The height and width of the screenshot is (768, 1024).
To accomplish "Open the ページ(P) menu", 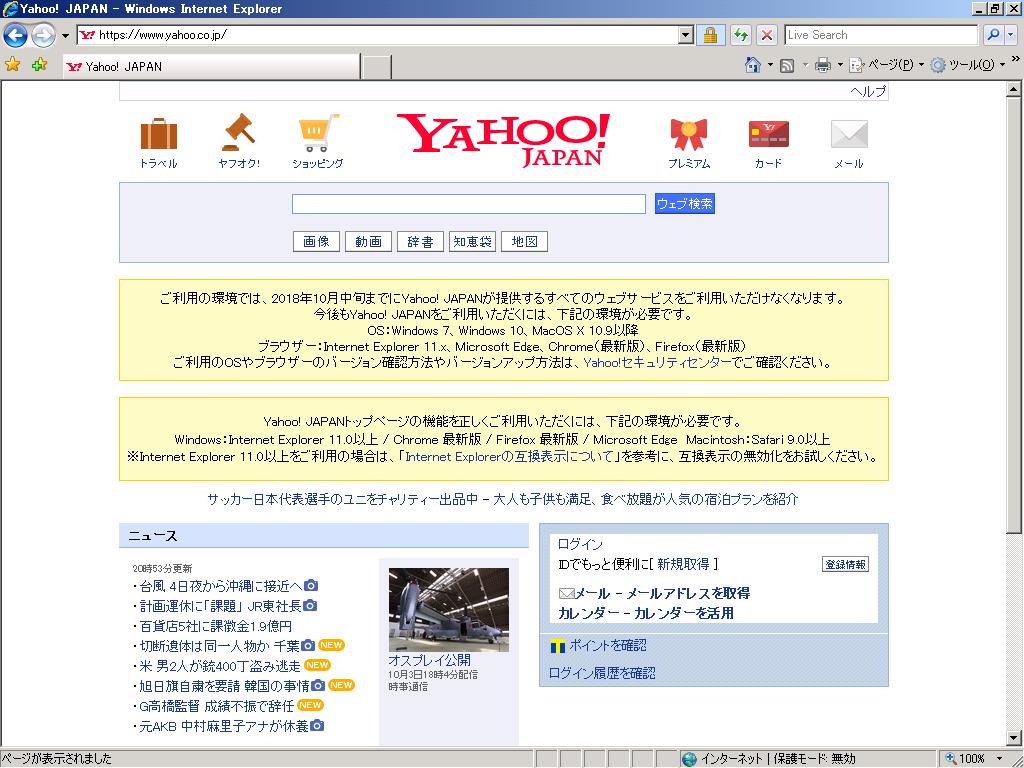I will pyautogui.click(x=886, y=65).
